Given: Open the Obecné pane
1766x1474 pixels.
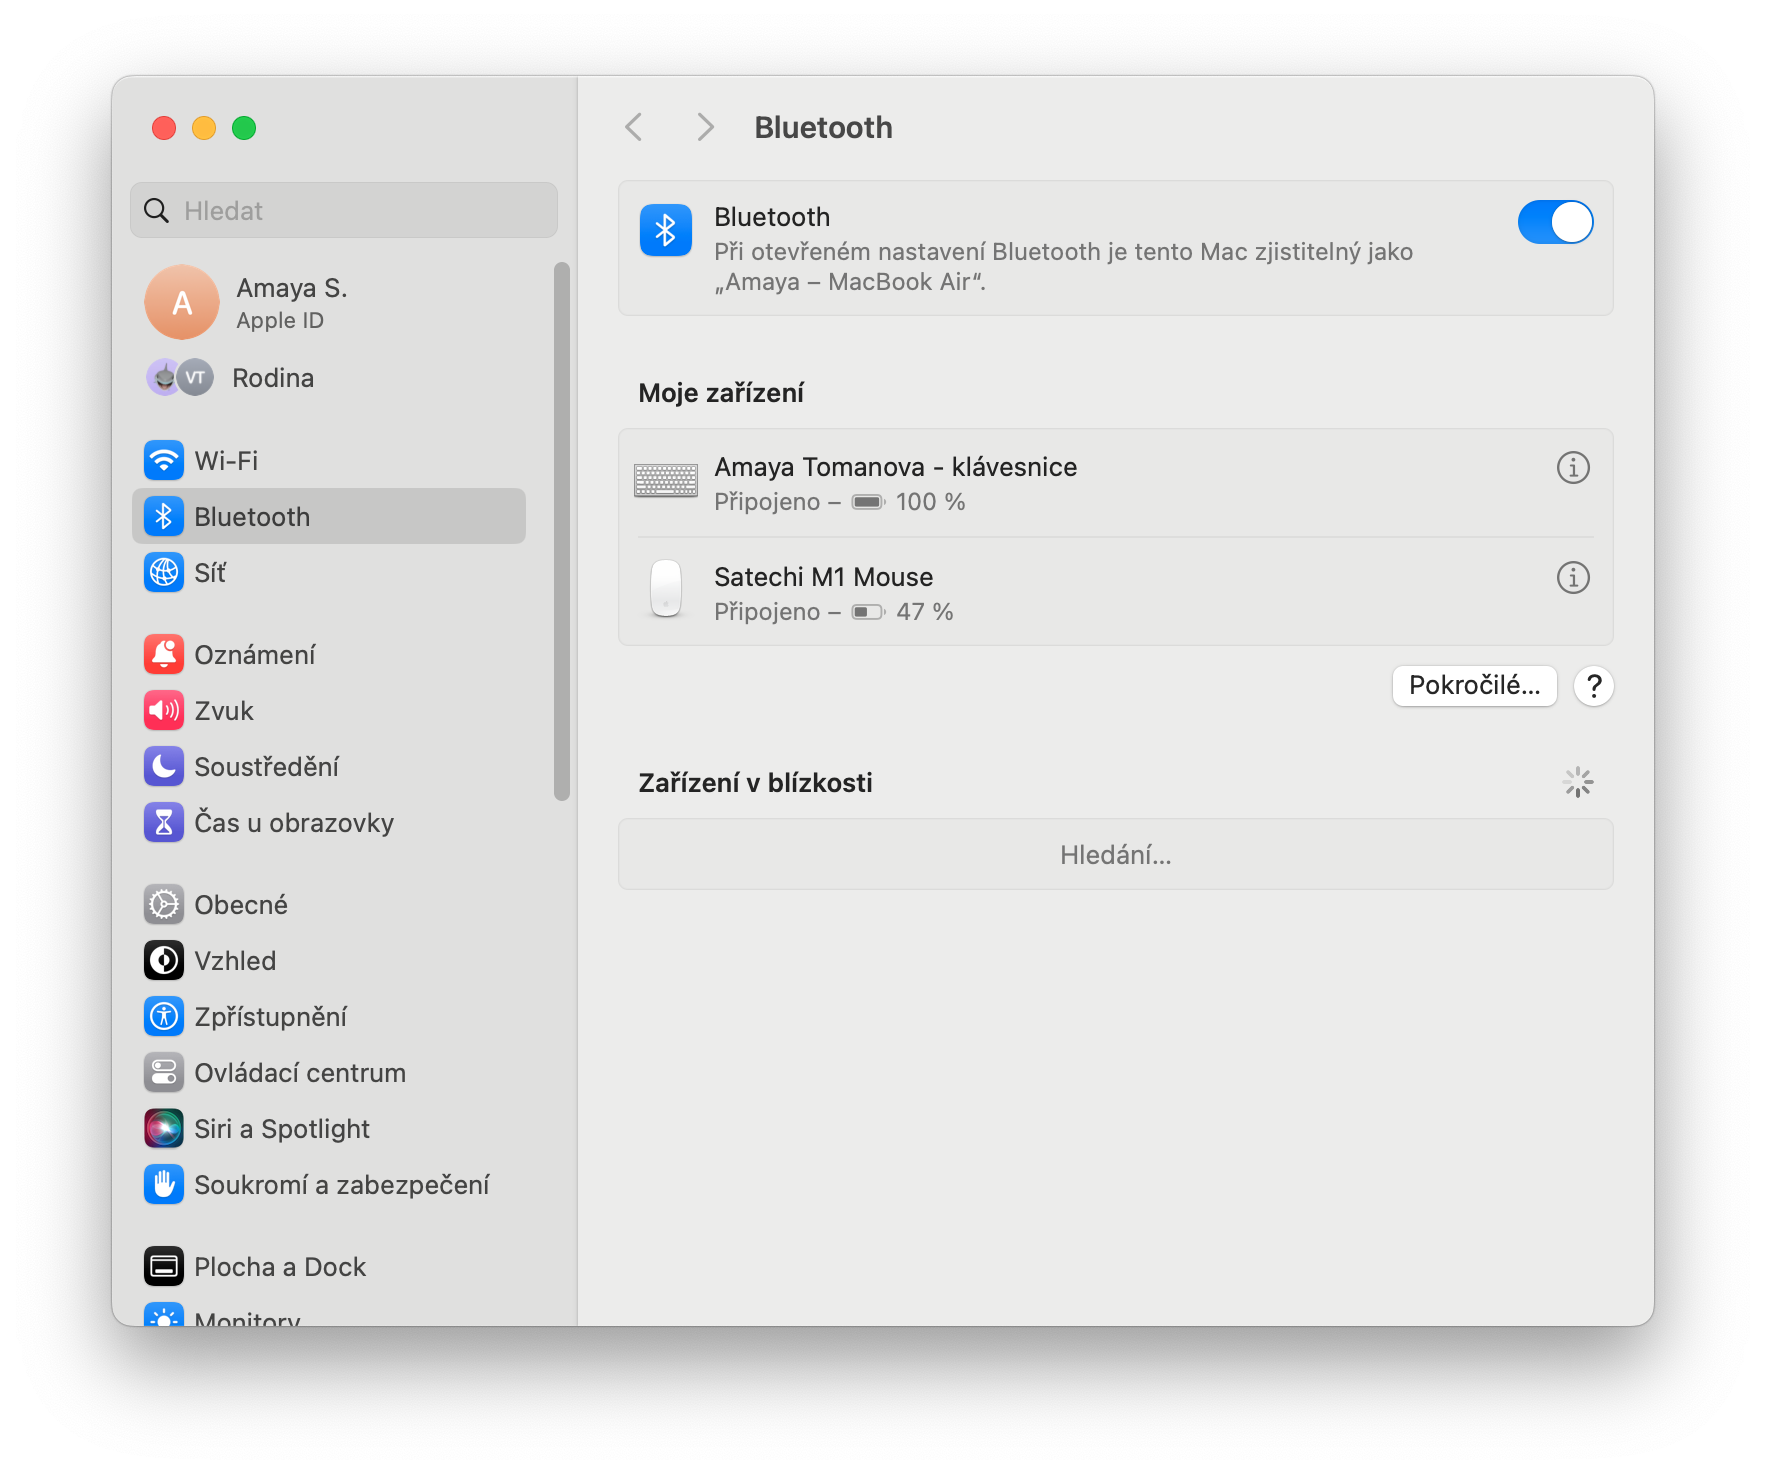Looking at the screenshot, I should 329,905.
